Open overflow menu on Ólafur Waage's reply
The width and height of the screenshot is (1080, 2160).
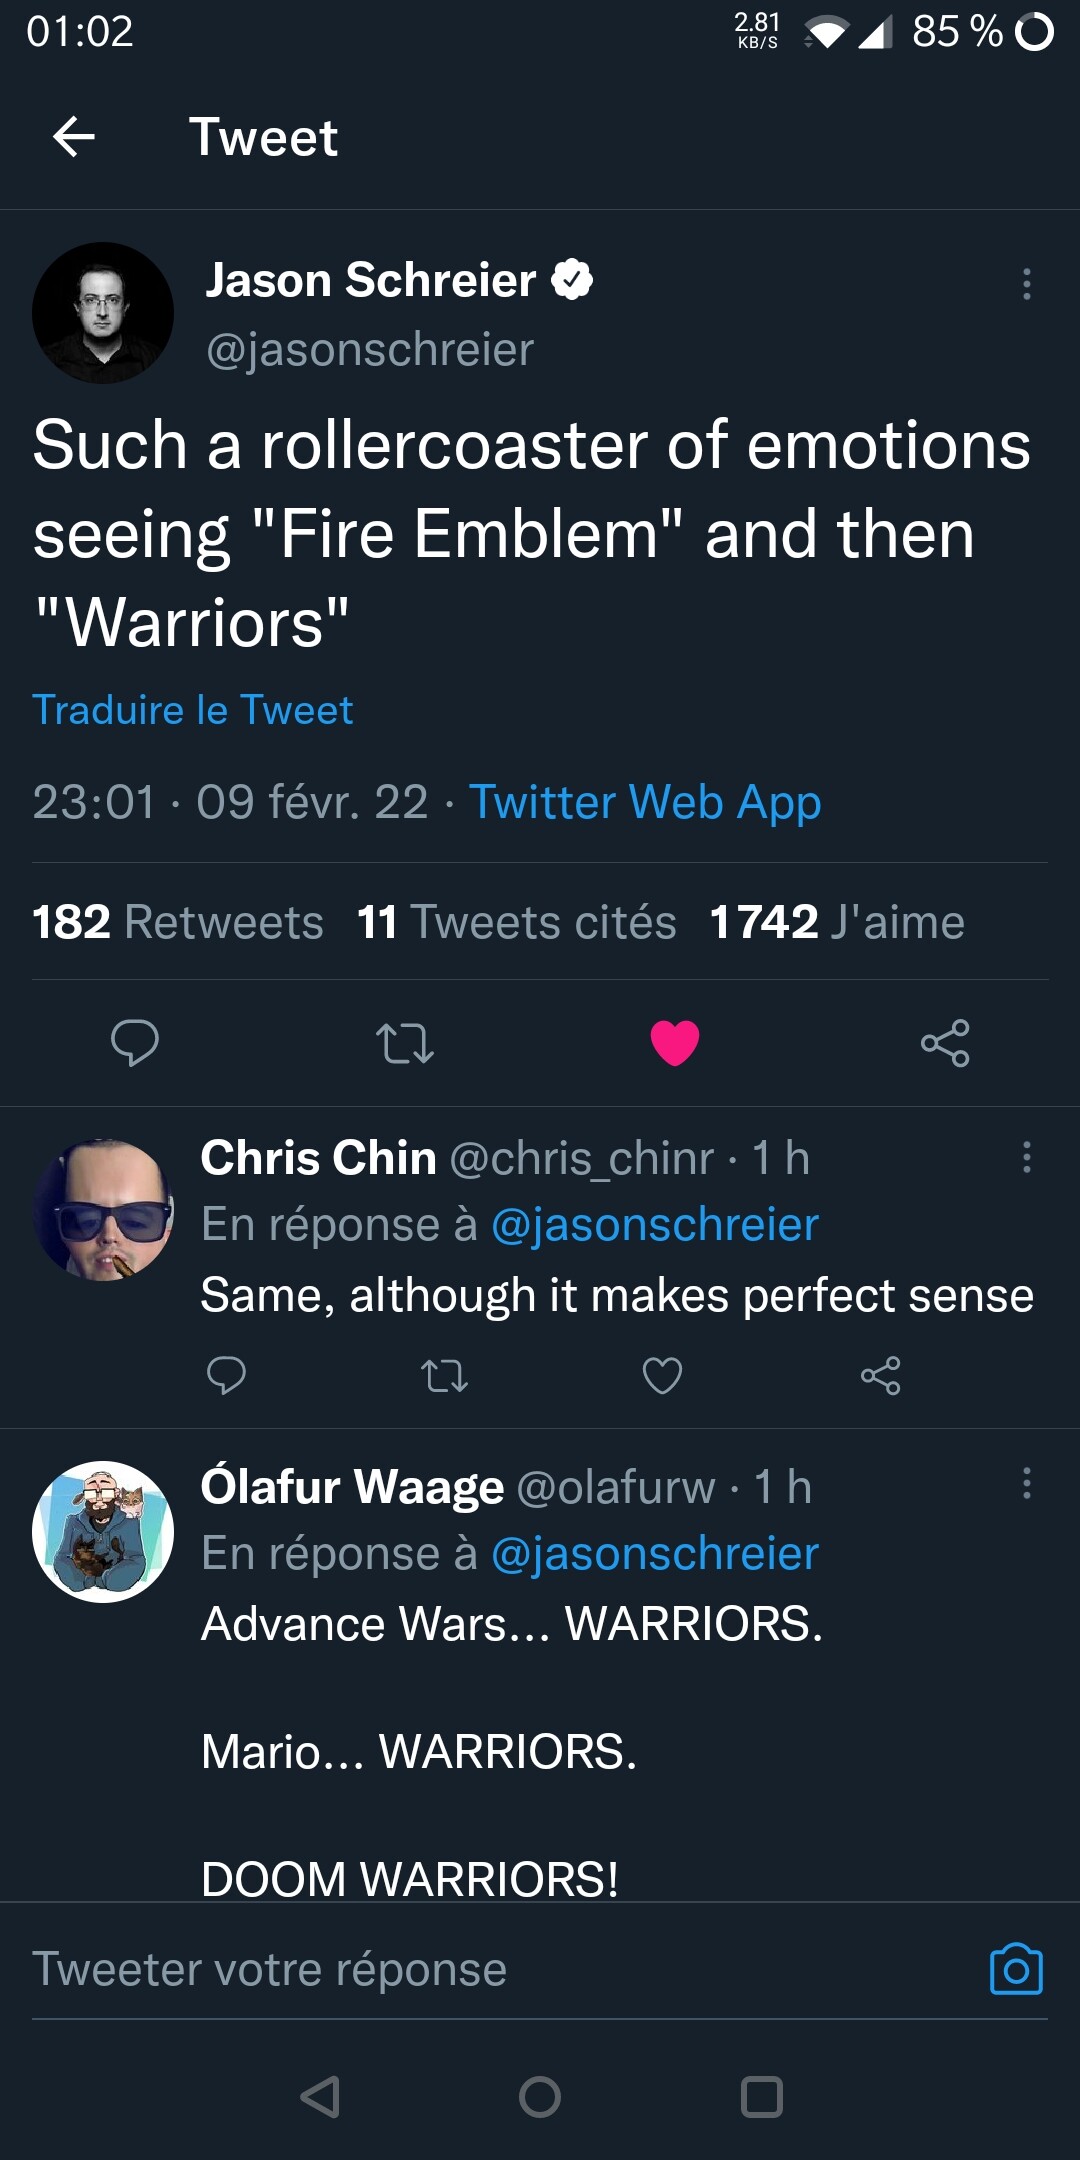(1026, 1483)
